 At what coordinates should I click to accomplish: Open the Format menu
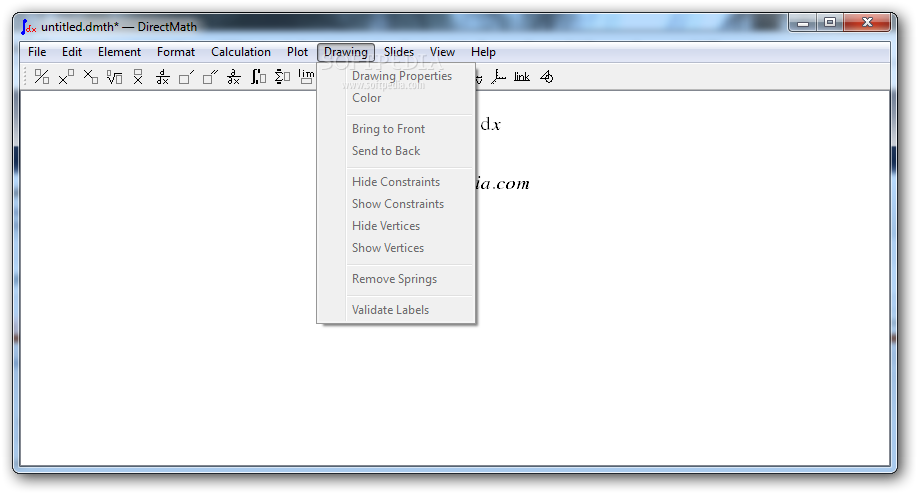[x=176, y=52]
